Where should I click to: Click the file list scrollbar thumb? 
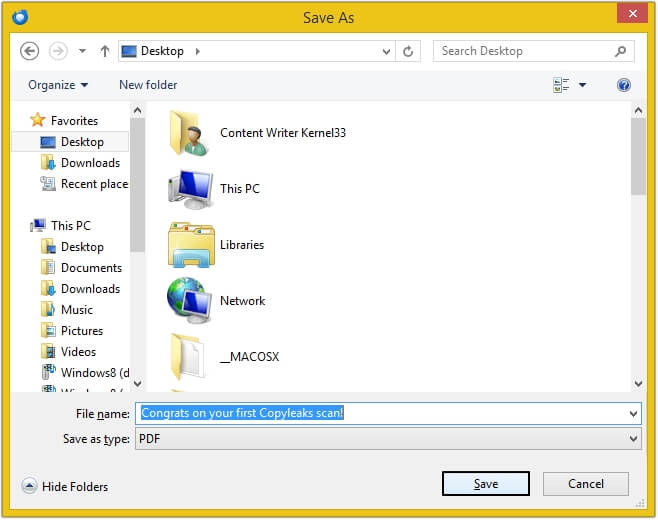pyautogui.click(x=638, y=156)
